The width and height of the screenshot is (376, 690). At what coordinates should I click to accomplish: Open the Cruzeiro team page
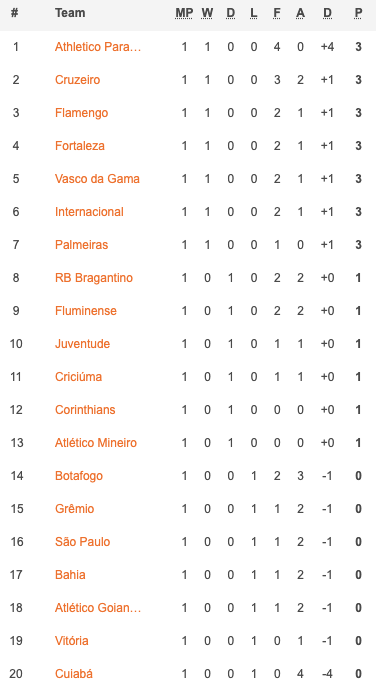(77, 80)
